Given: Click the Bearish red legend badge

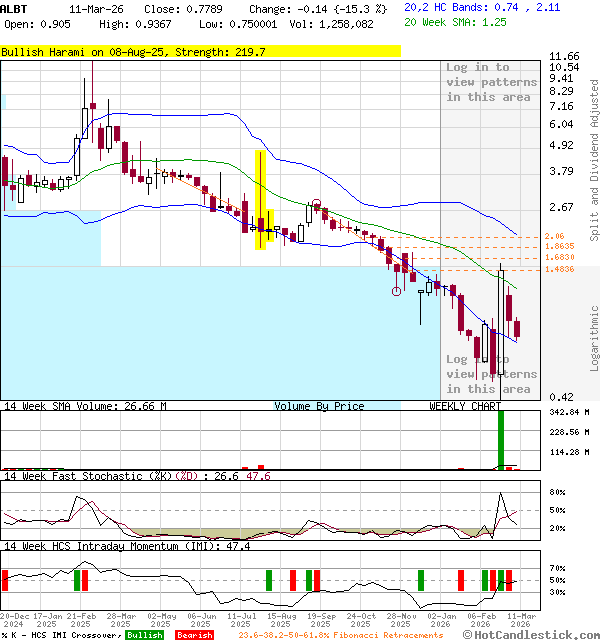Looking at the screenshot, I should 193,634.
